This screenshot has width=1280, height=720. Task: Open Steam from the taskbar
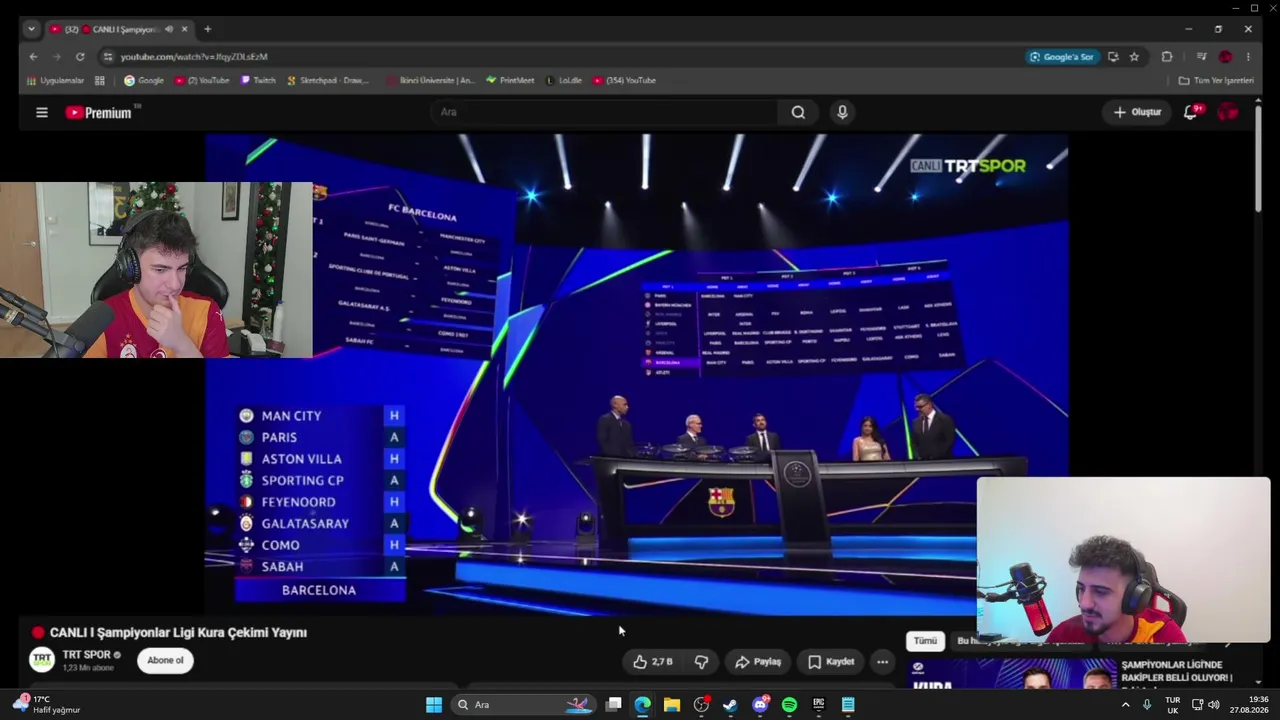[730, 705]
